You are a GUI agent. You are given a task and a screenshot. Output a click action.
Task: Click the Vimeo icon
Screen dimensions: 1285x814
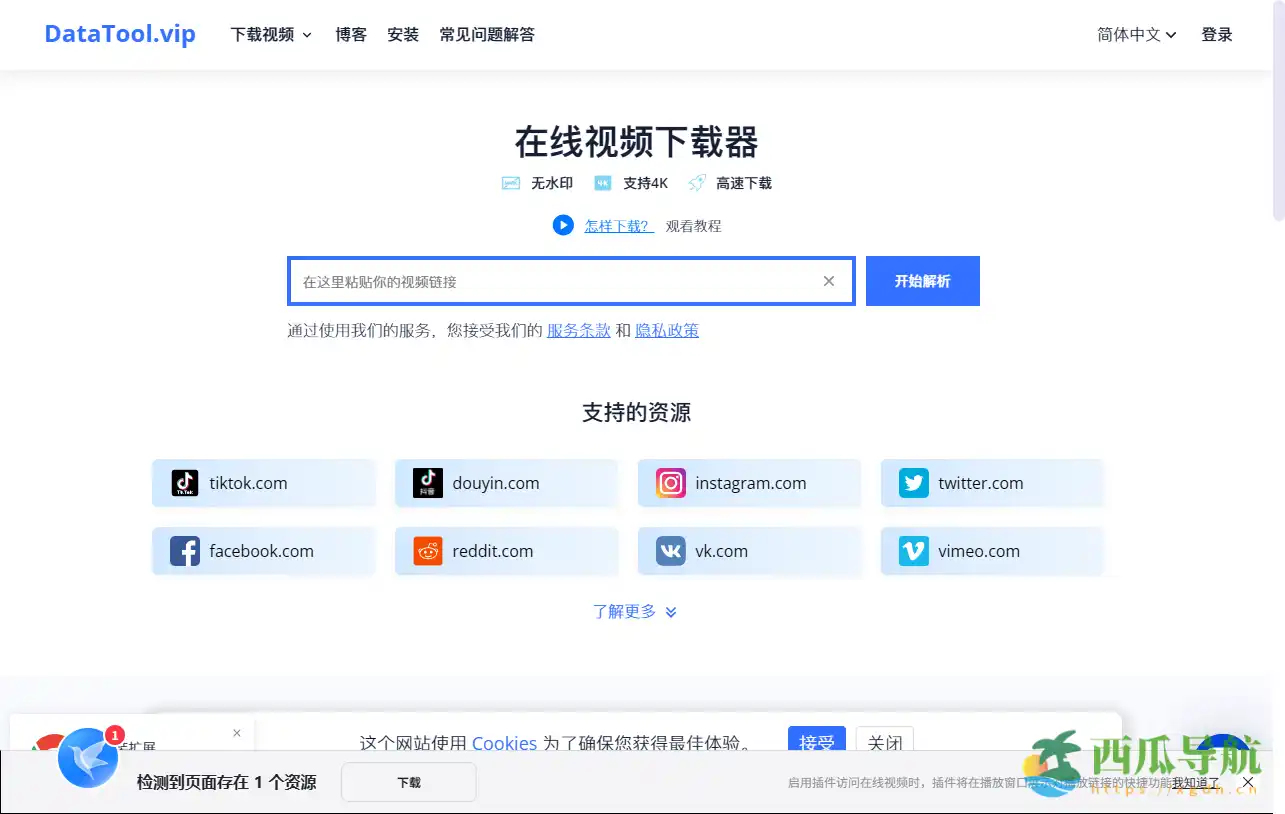click(913, 551)
